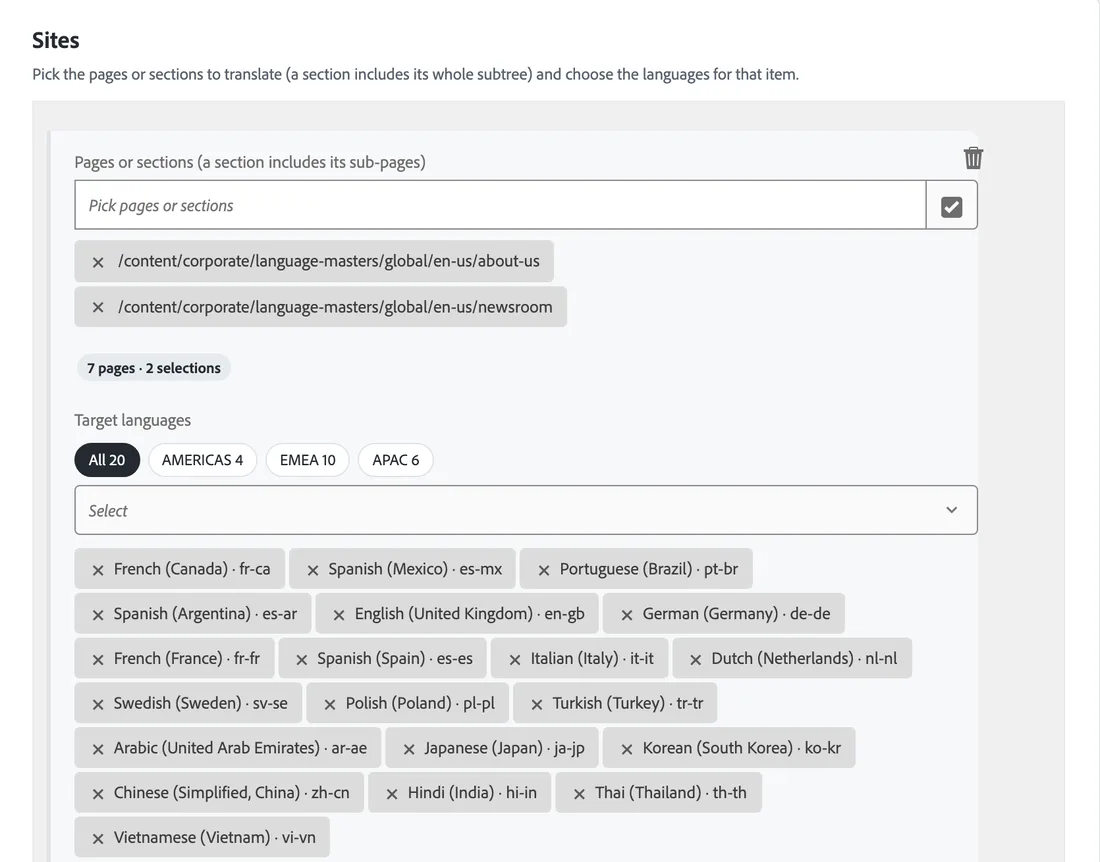Click the Japanese (Japan) · ja-jp label
This screenshot has width=1100, height=862.
pyautogui.click(x=504, y=748)
